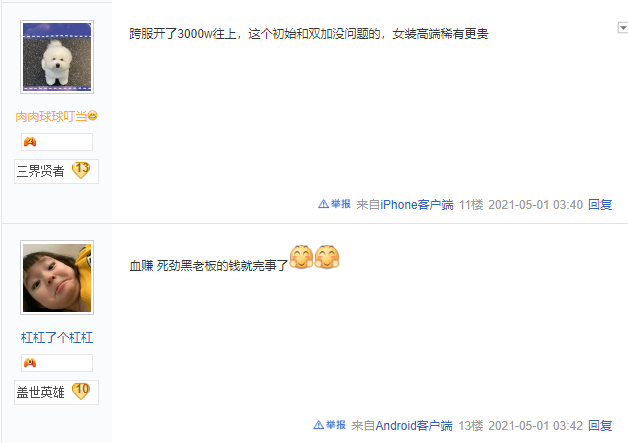Reply to the 11楼 post
This screenshot has height=443, width=628.
pos(600,205)
